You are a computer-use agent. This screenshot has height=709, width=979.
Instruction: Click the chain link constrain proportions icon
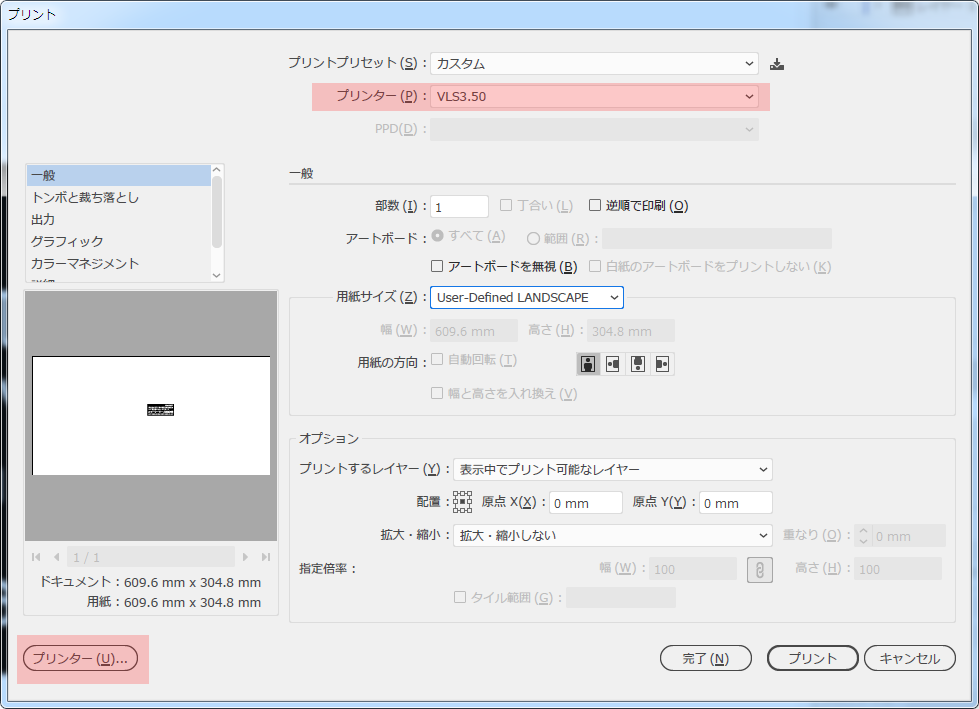click(x=760, y=569)
